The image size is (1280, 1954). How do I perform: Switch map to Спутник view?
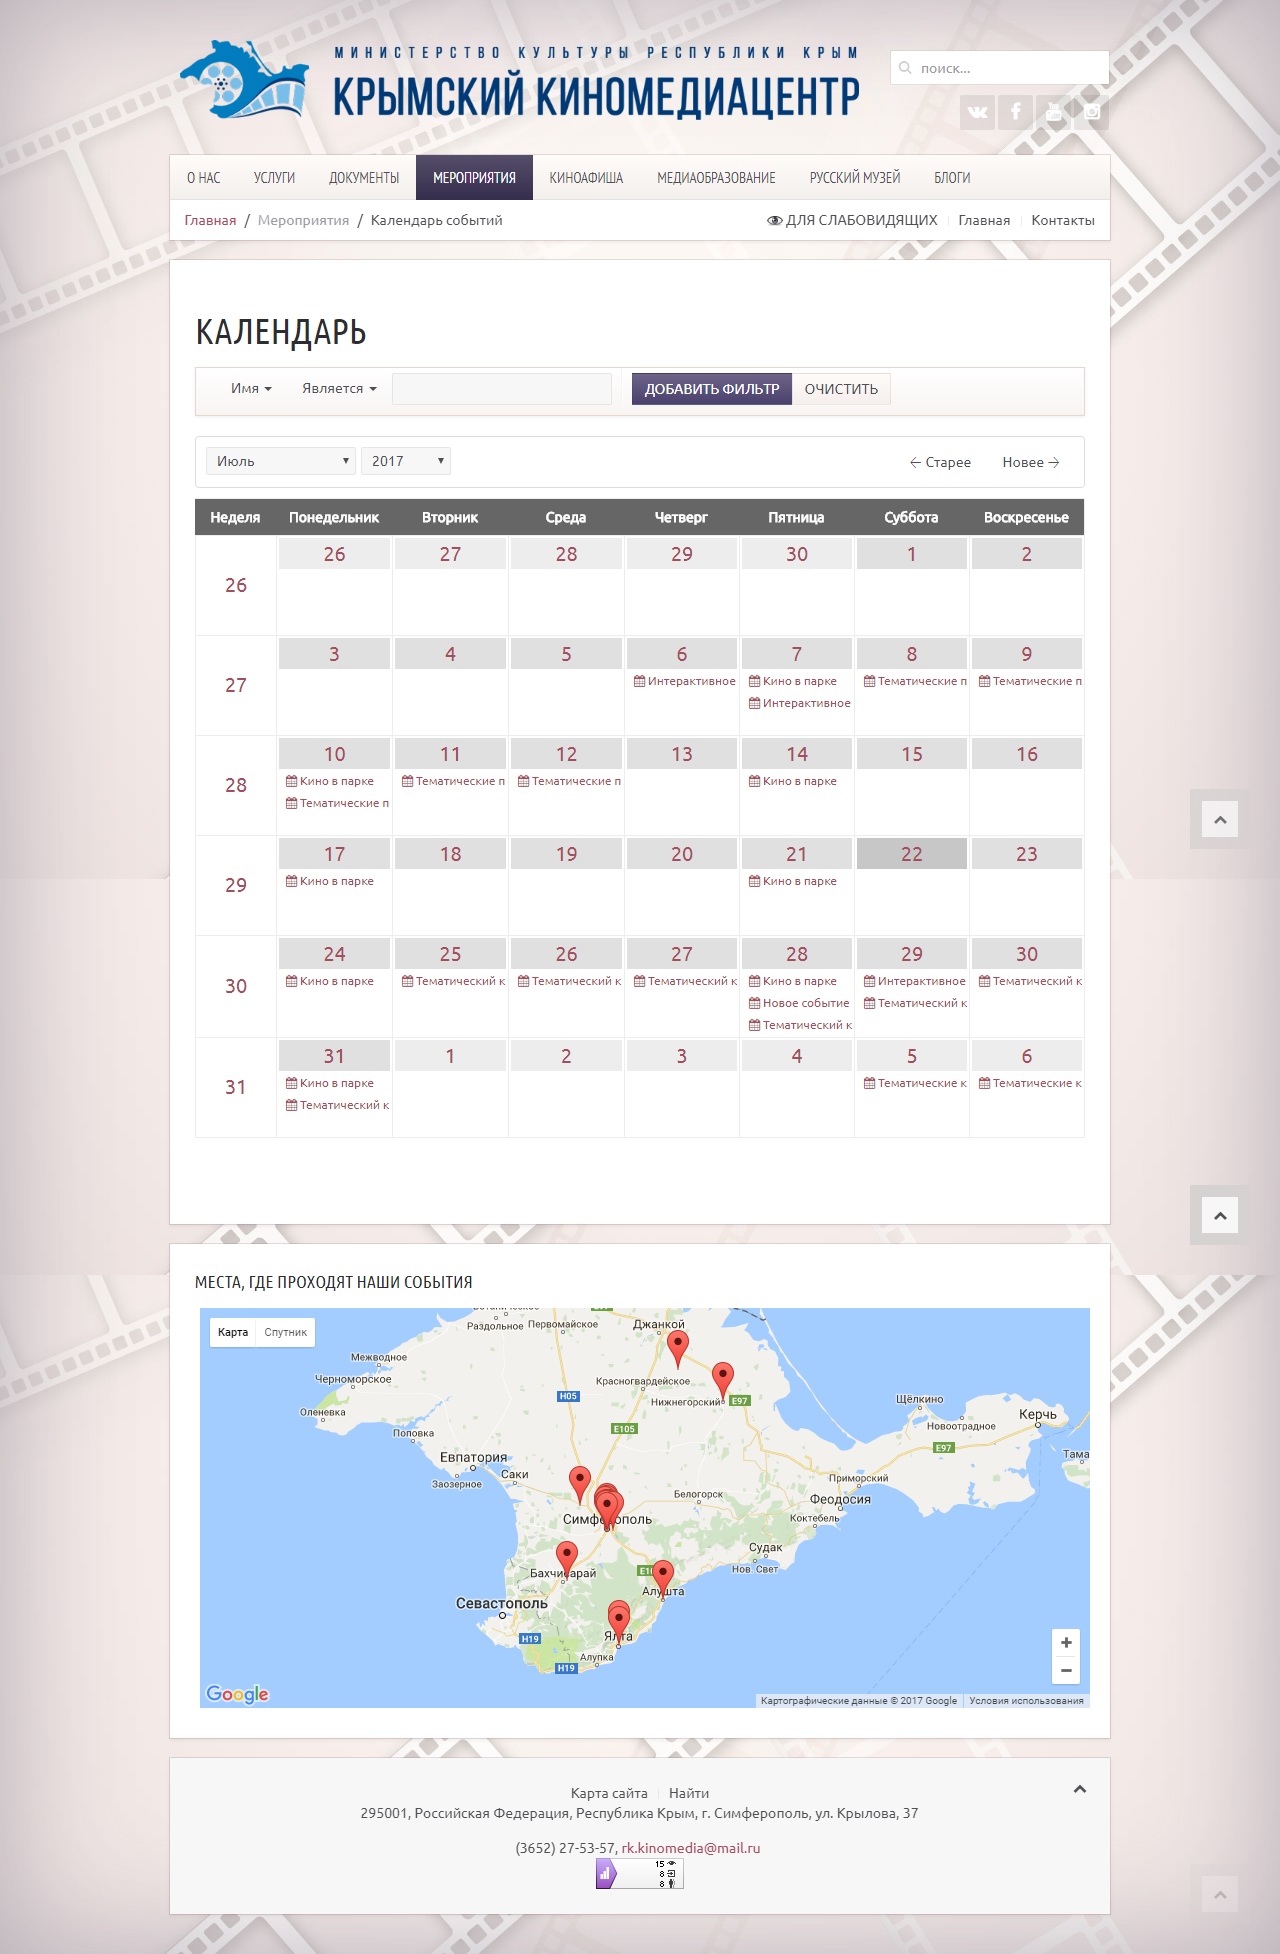pos(286,1332)
